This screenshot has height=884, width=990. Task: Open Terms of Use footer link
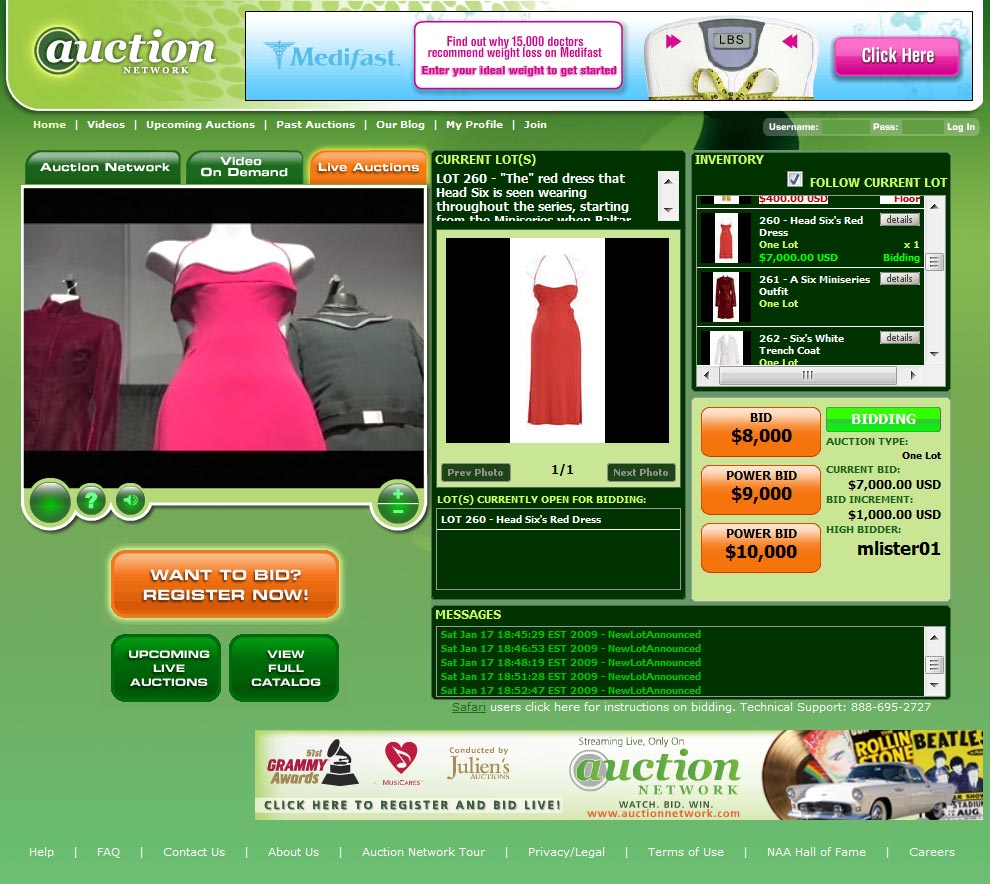tap(686, 852)
